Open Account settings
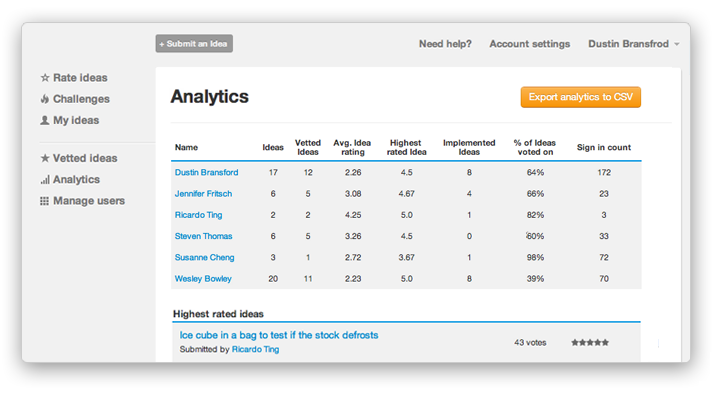714x418 pixels. [530, 44]
